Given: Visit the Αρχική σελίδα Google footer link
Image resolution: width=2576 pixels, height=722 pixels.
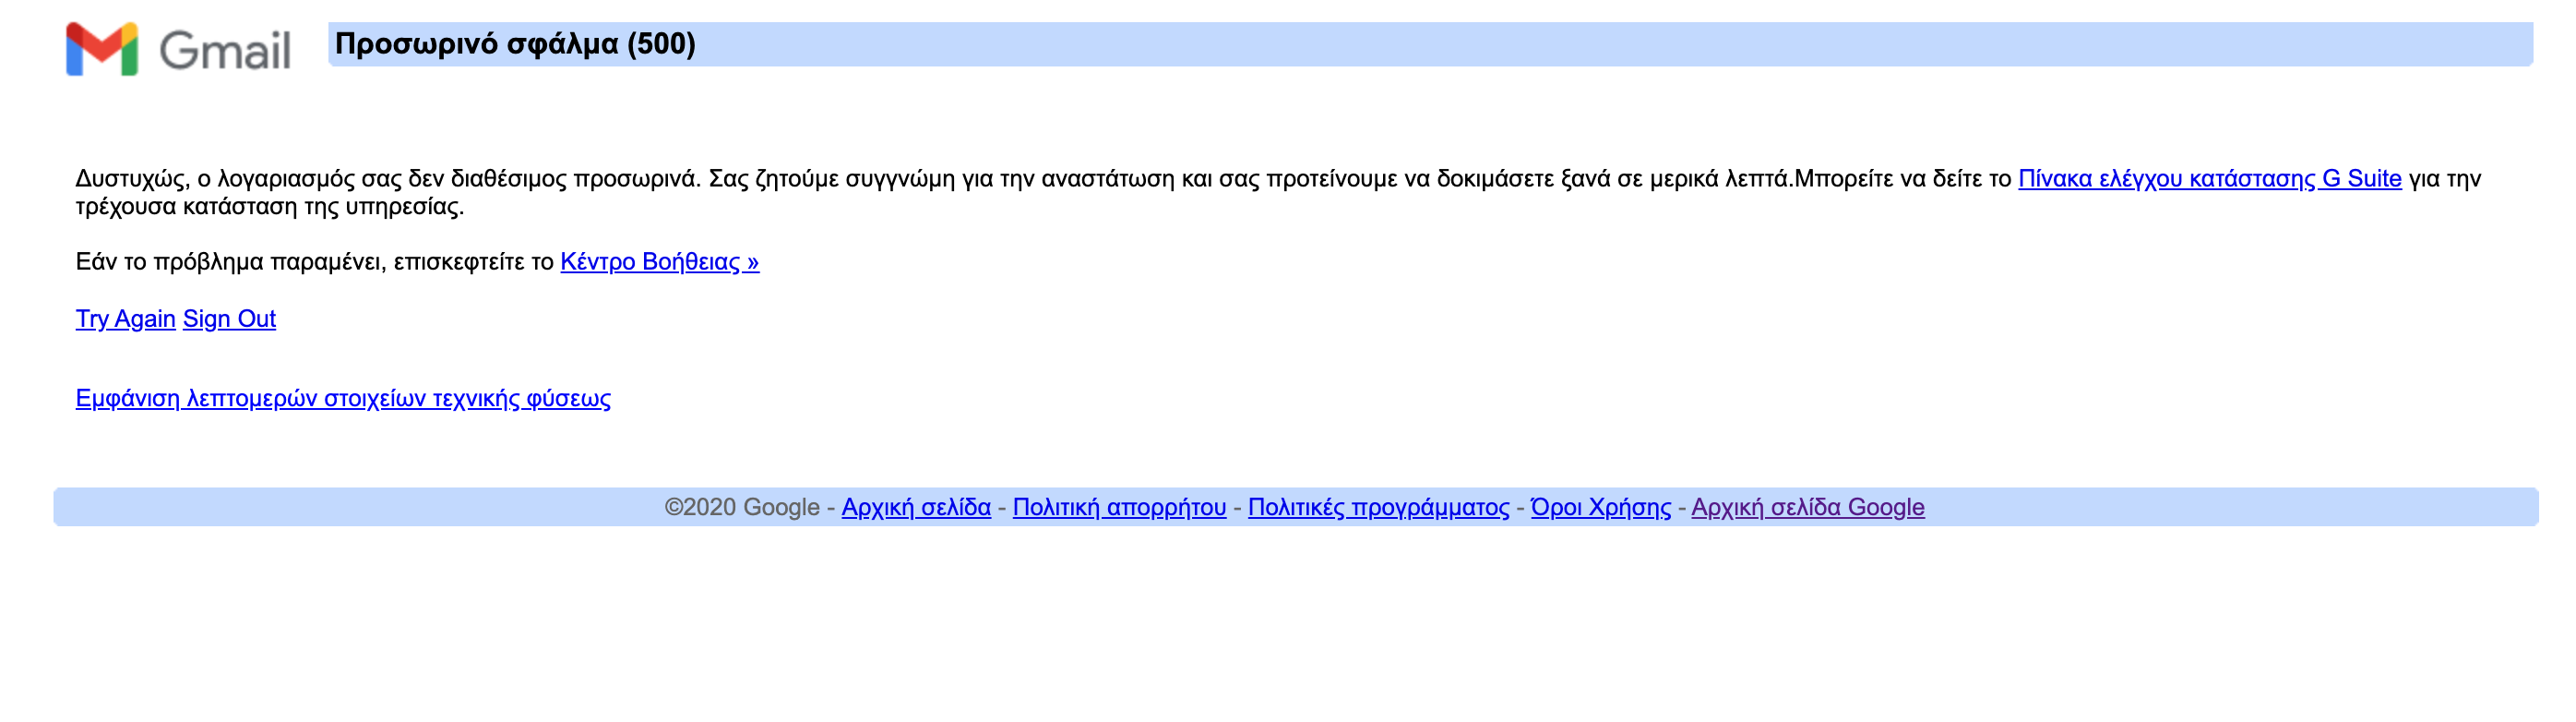Looking at the screenshot, I should [x=1807, y=508].
